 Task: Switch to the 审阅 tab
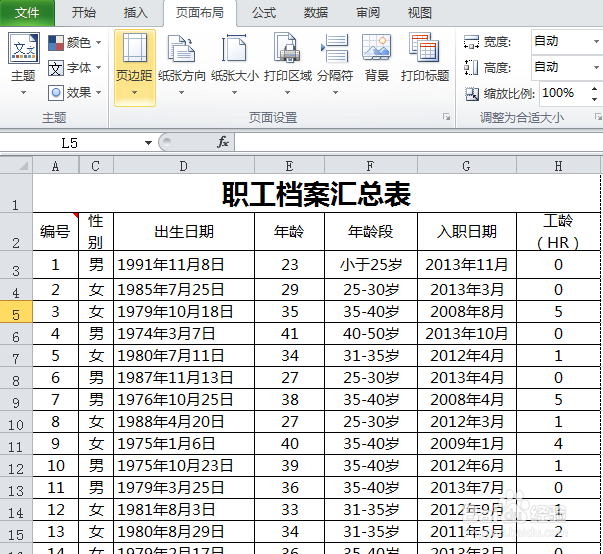pyautogui.click(x=368, y=13)
